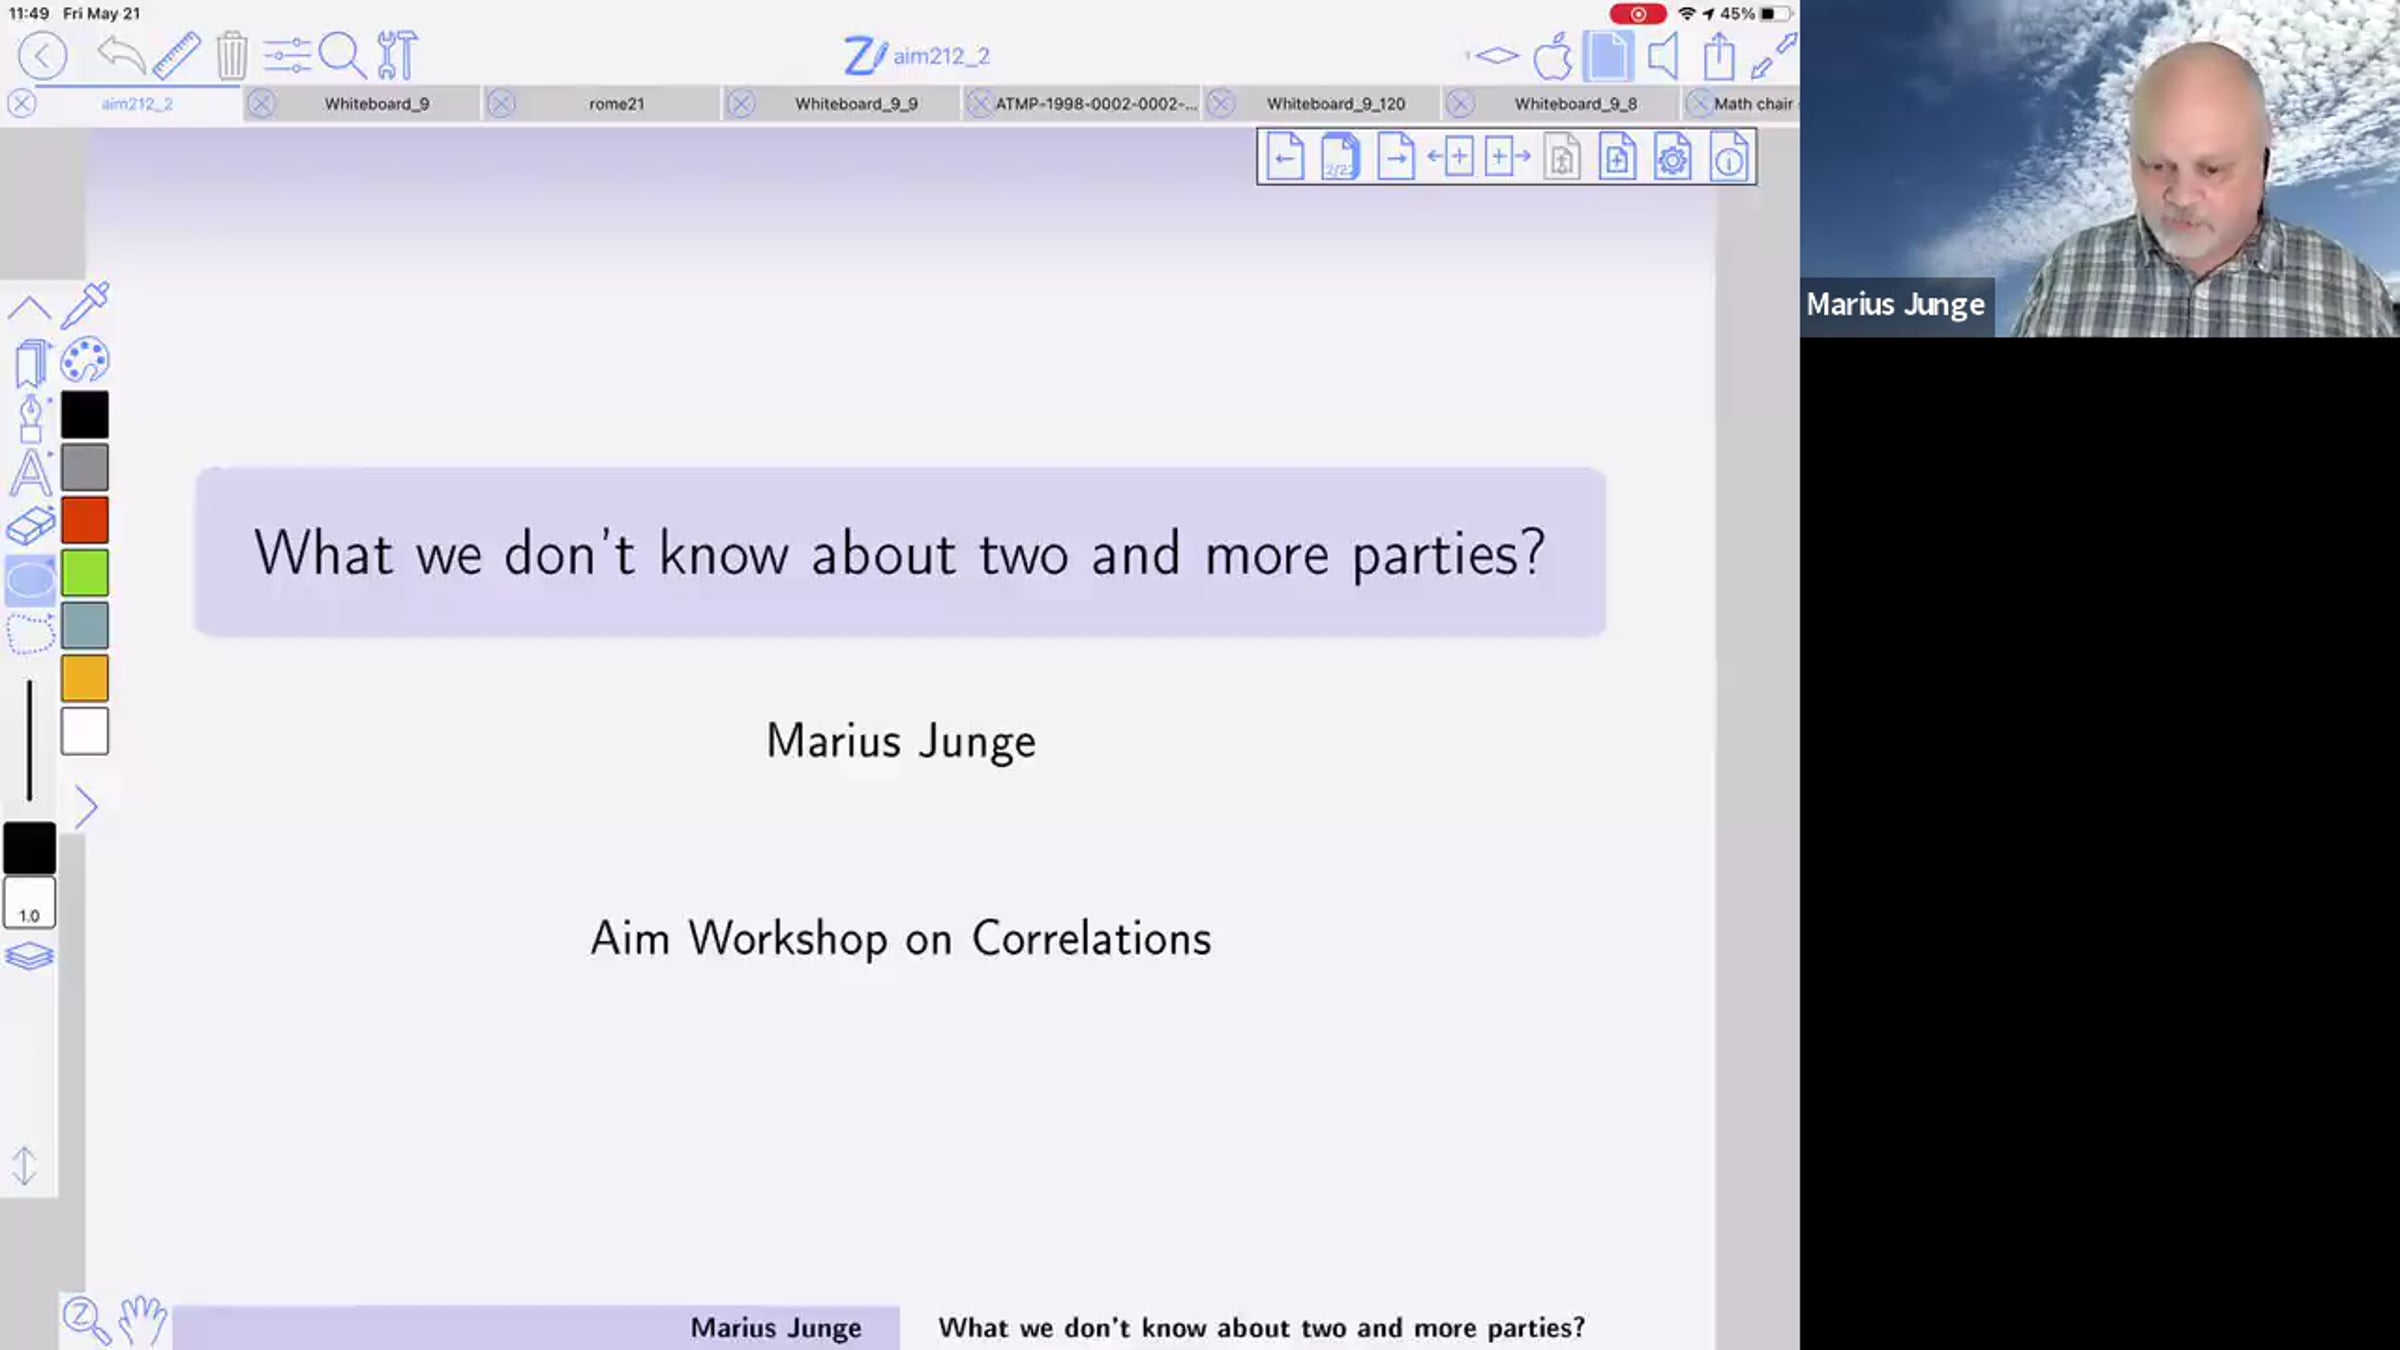Open document settings gear icon

pos(1672,158)
